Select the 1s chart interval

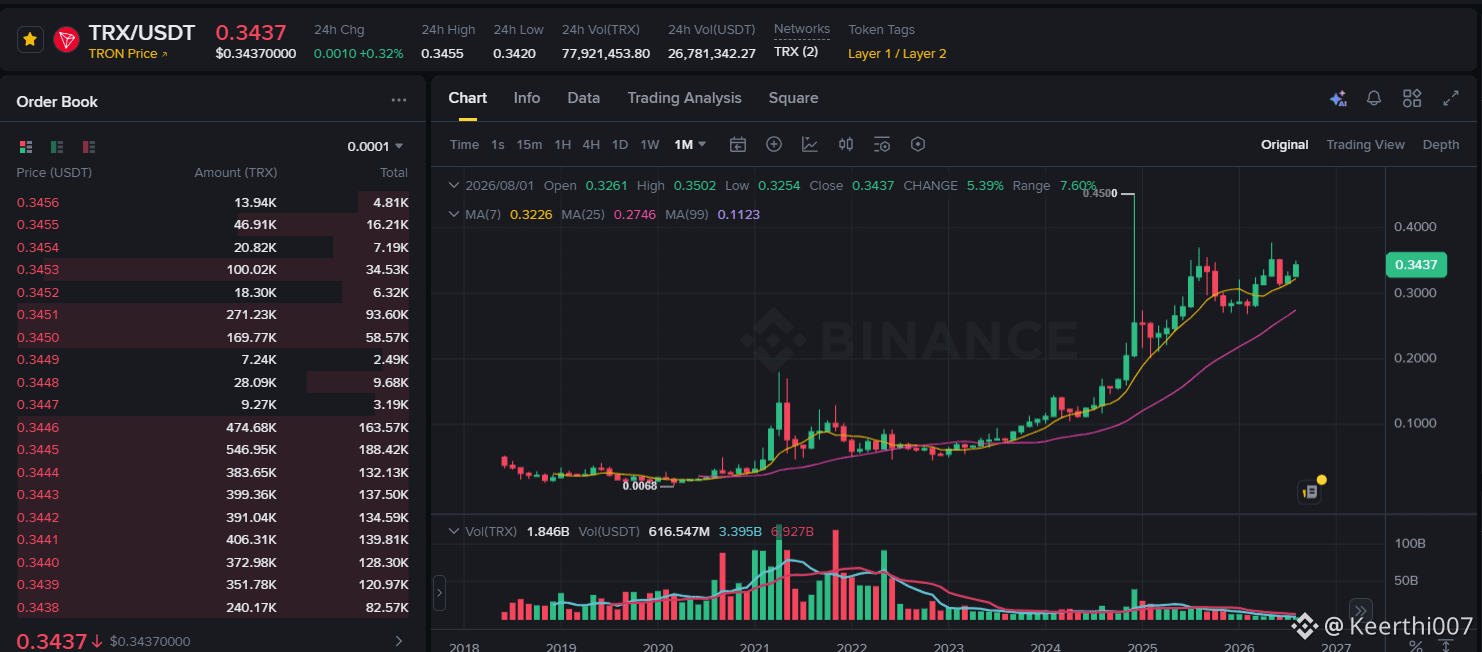click(x=498, y=145)
